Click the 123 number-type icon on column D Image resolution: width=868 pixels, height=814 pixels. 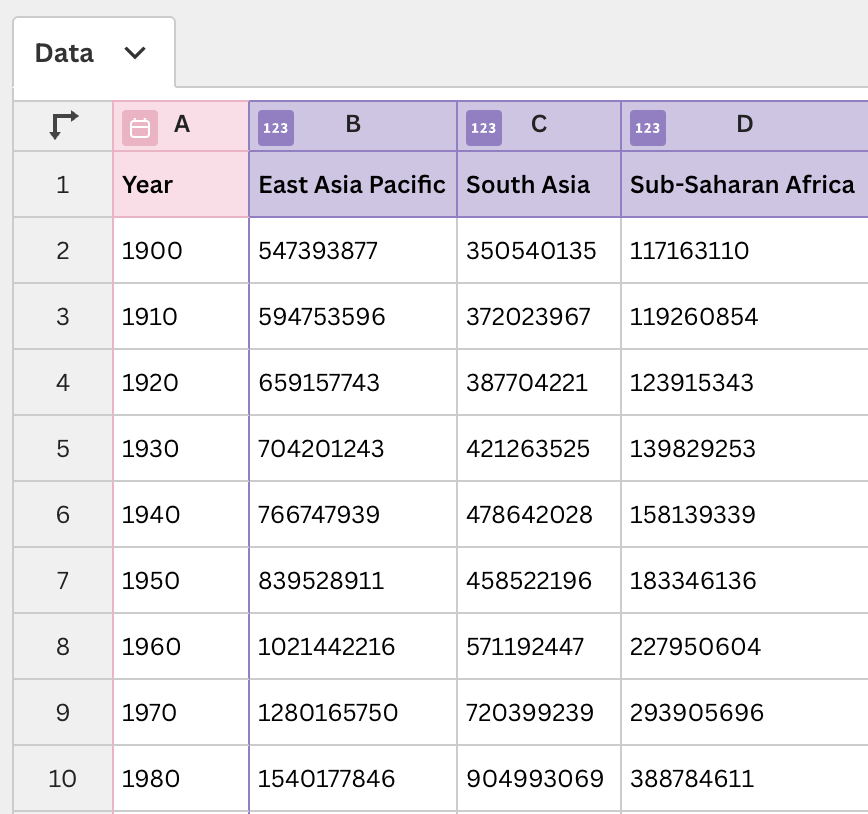click(646, 127)
